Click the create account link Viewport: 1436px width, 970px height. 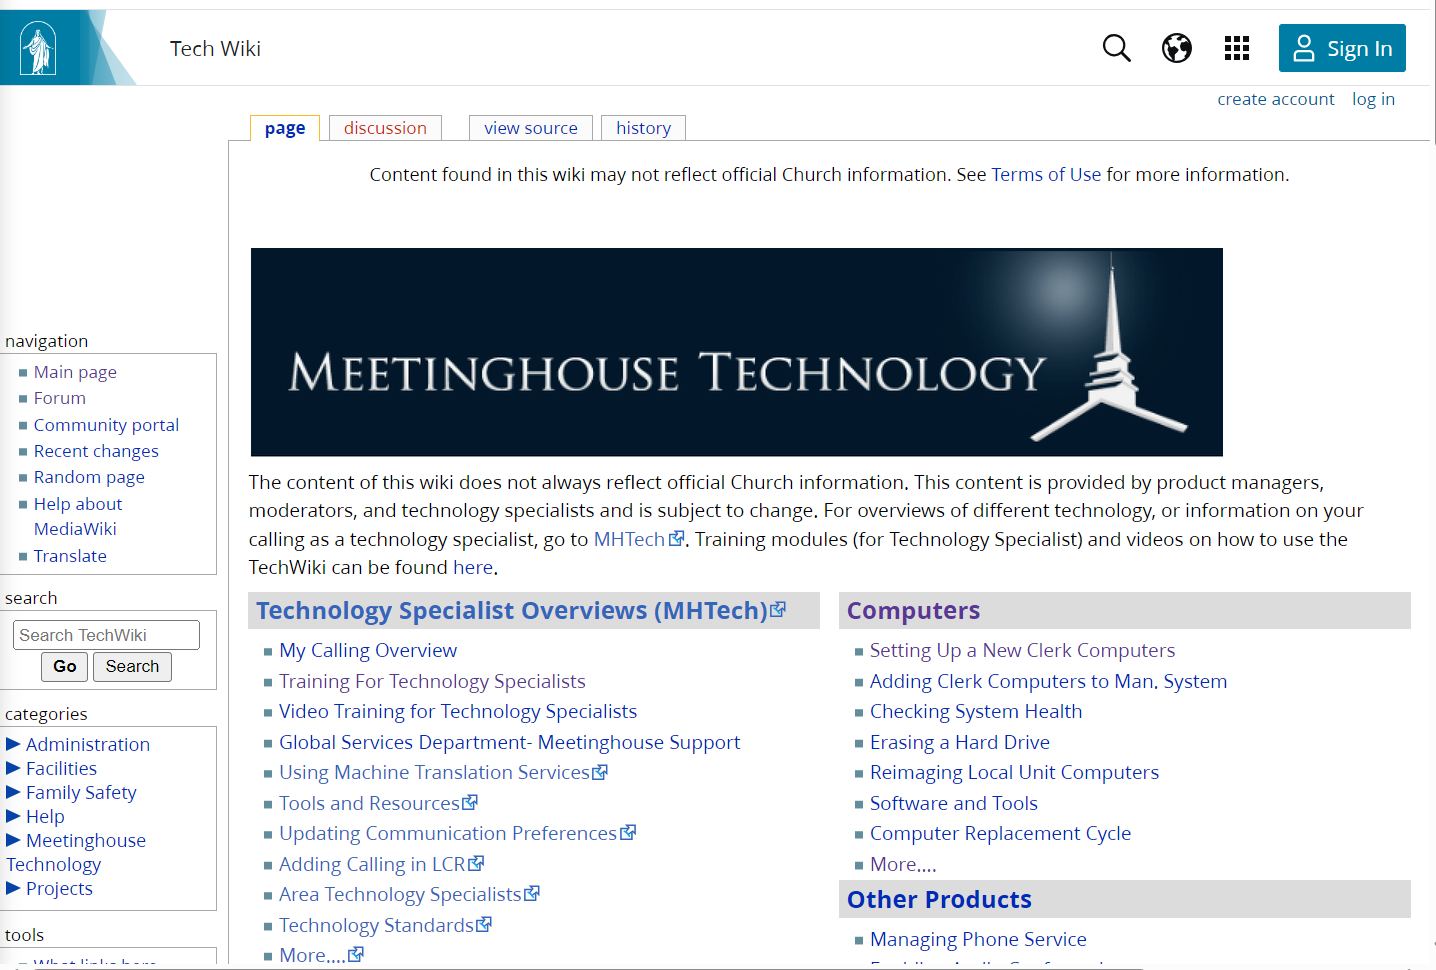tap(1275, 99)
